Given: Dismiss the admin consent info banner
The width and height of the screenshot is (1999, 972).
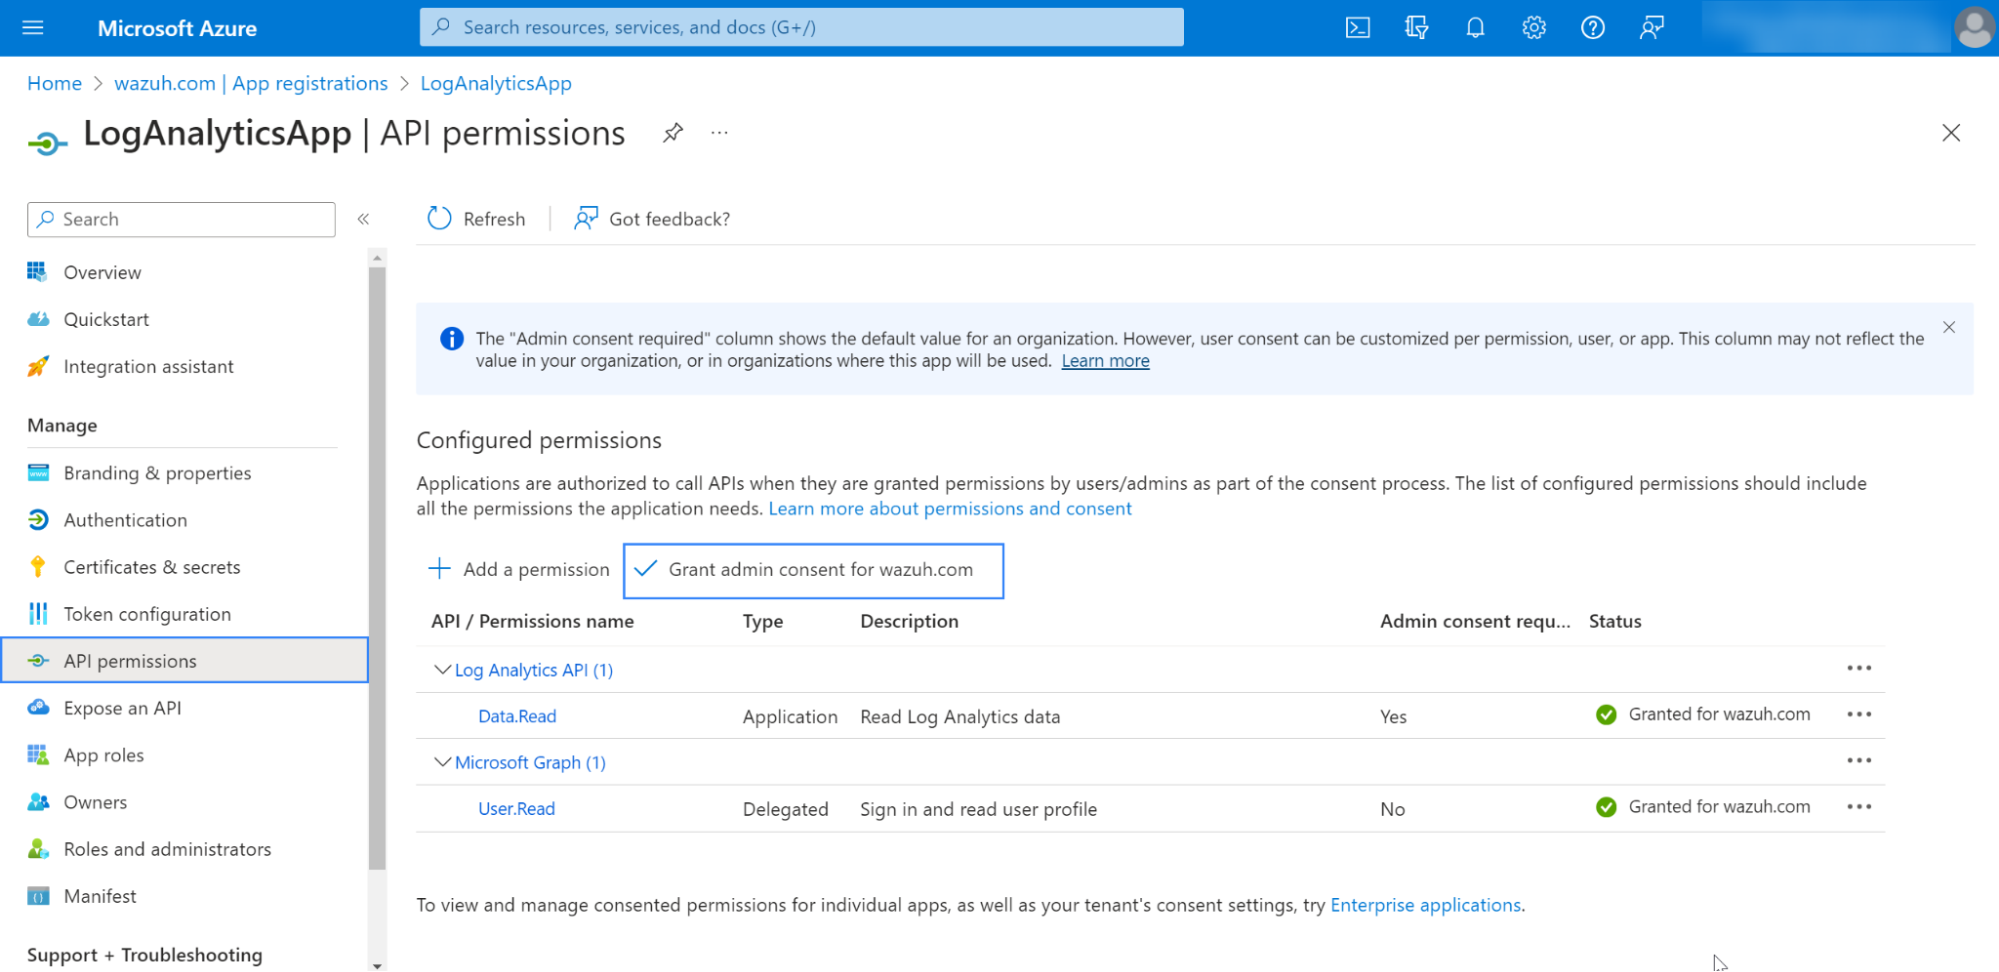Looking at the screenshot, I should click(1948, 327).
